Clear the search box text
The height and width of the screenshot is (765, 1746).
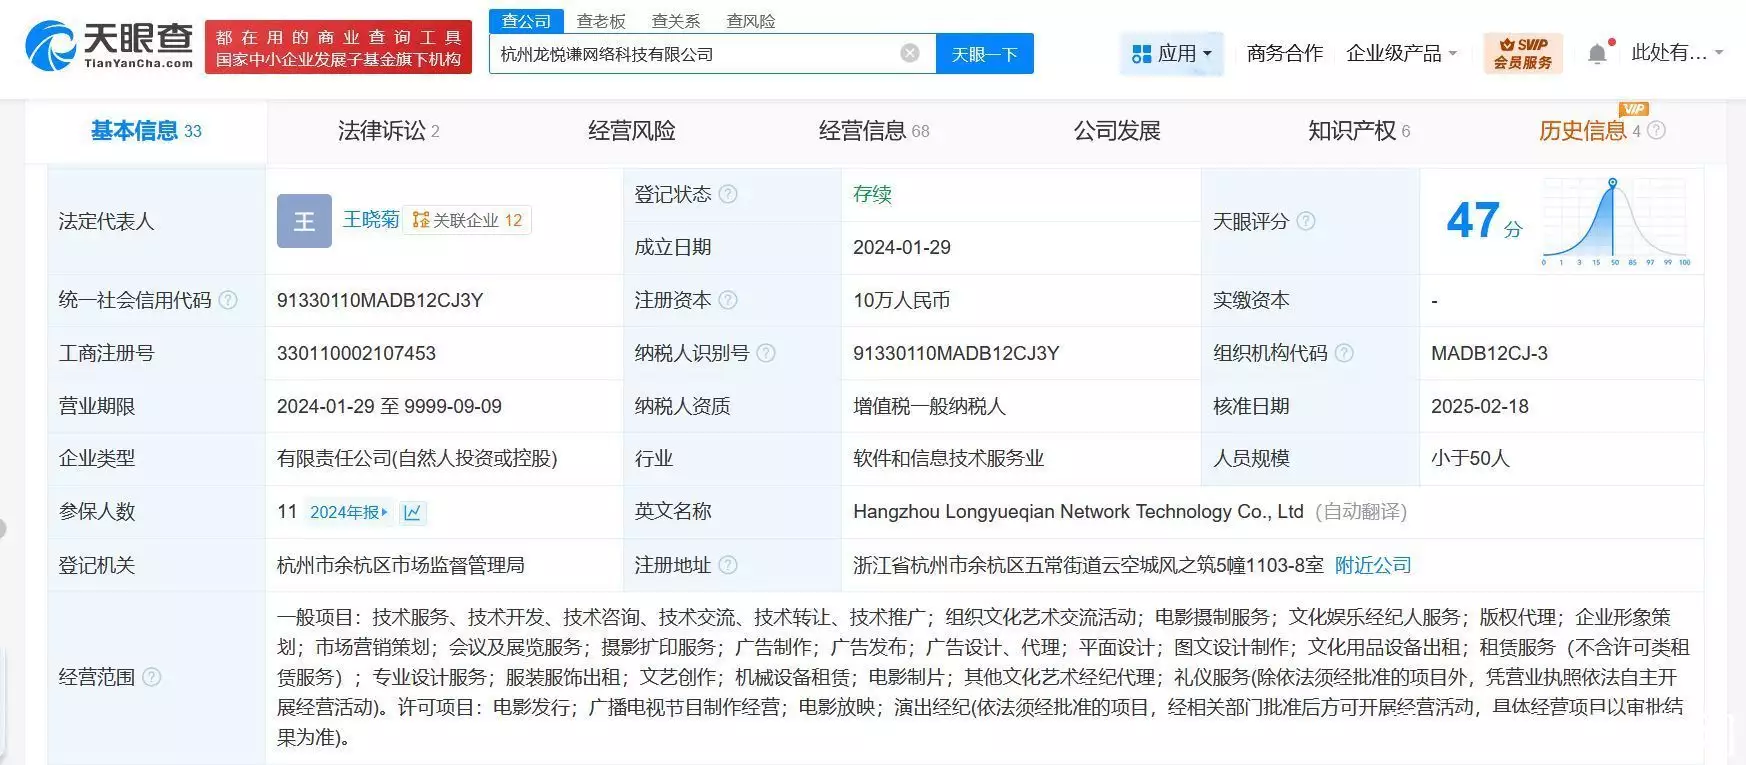910,53
